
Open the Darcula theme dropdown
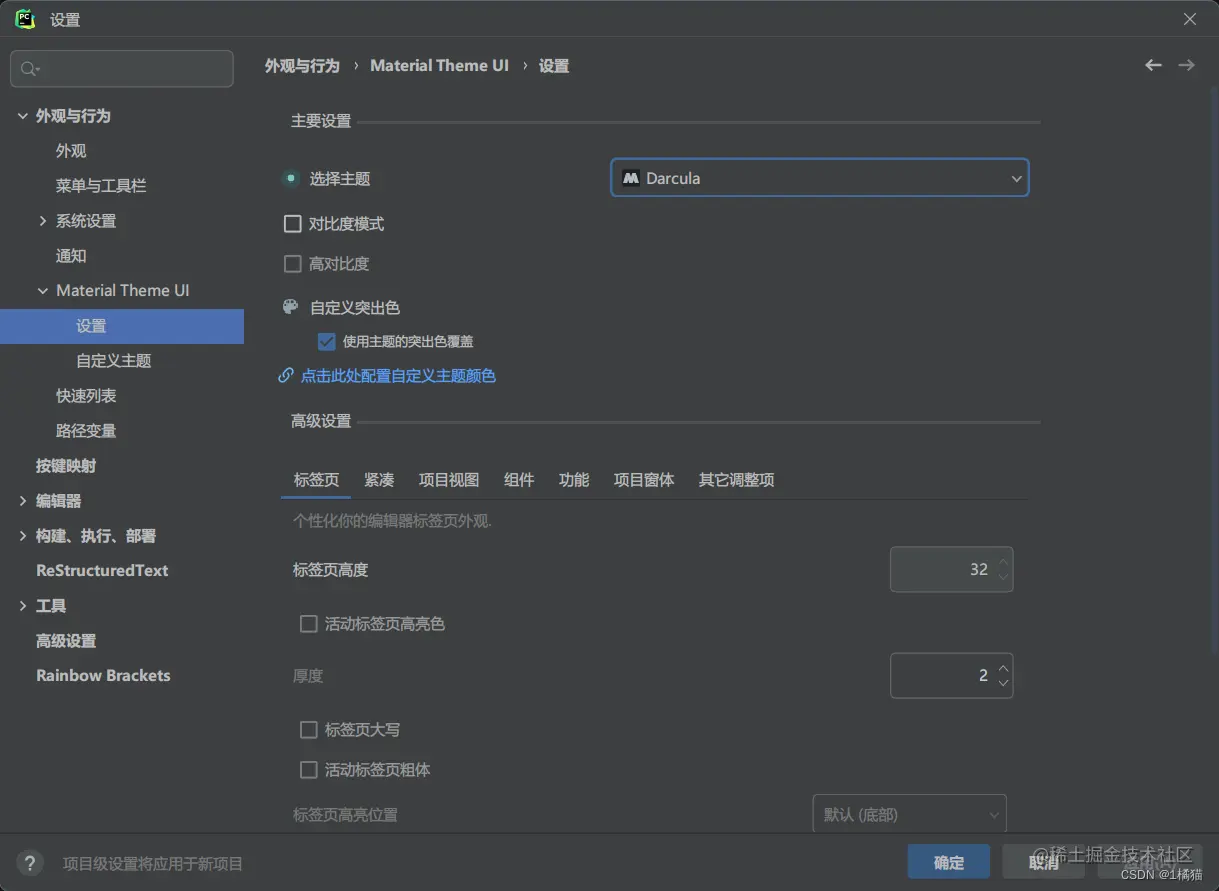pos(820,178)
